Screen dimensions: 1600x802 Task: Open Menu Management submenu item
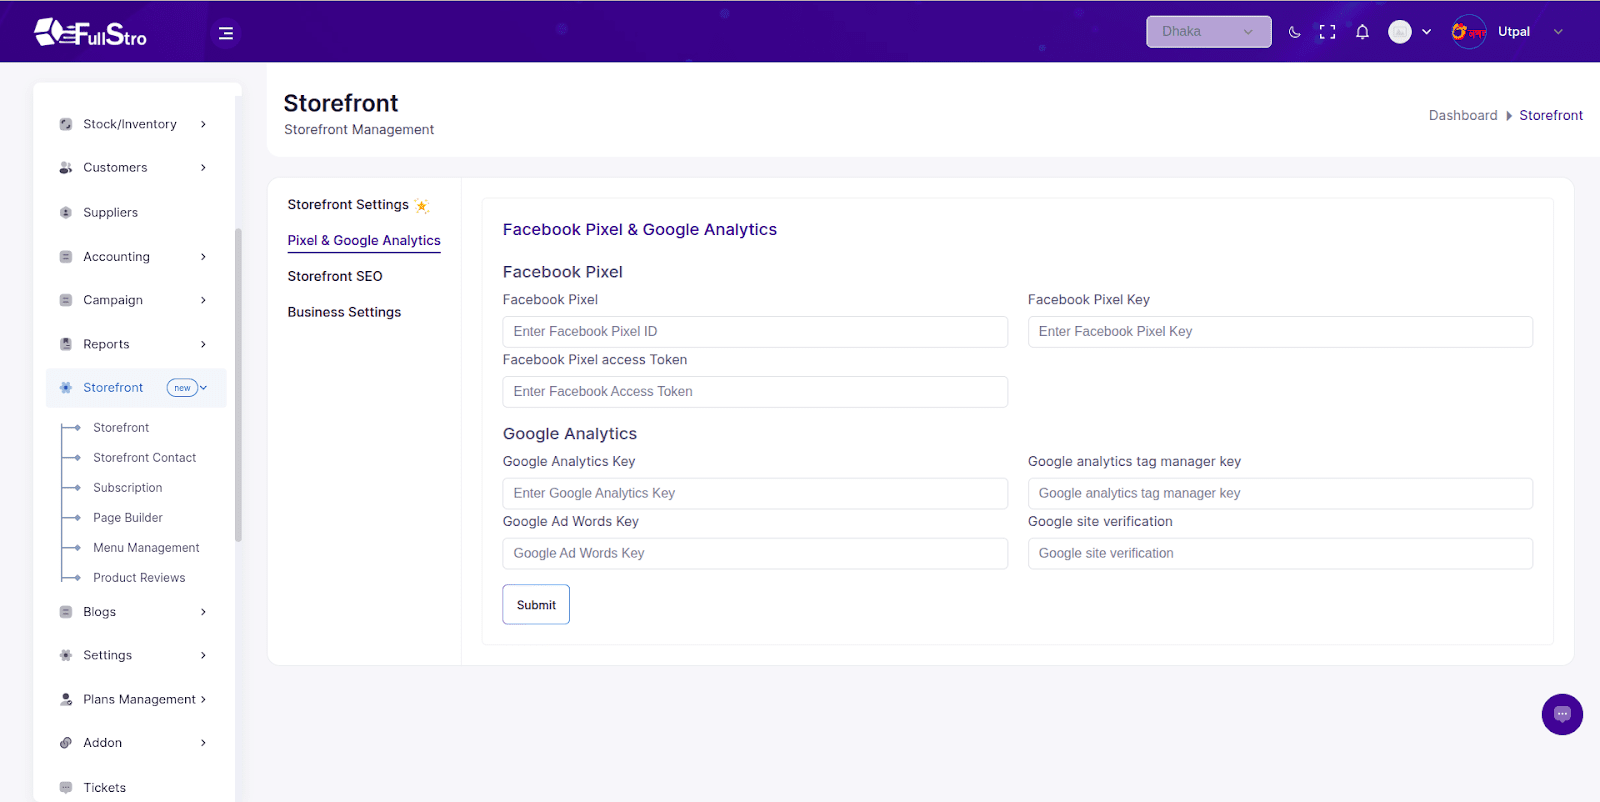(146, 548)
